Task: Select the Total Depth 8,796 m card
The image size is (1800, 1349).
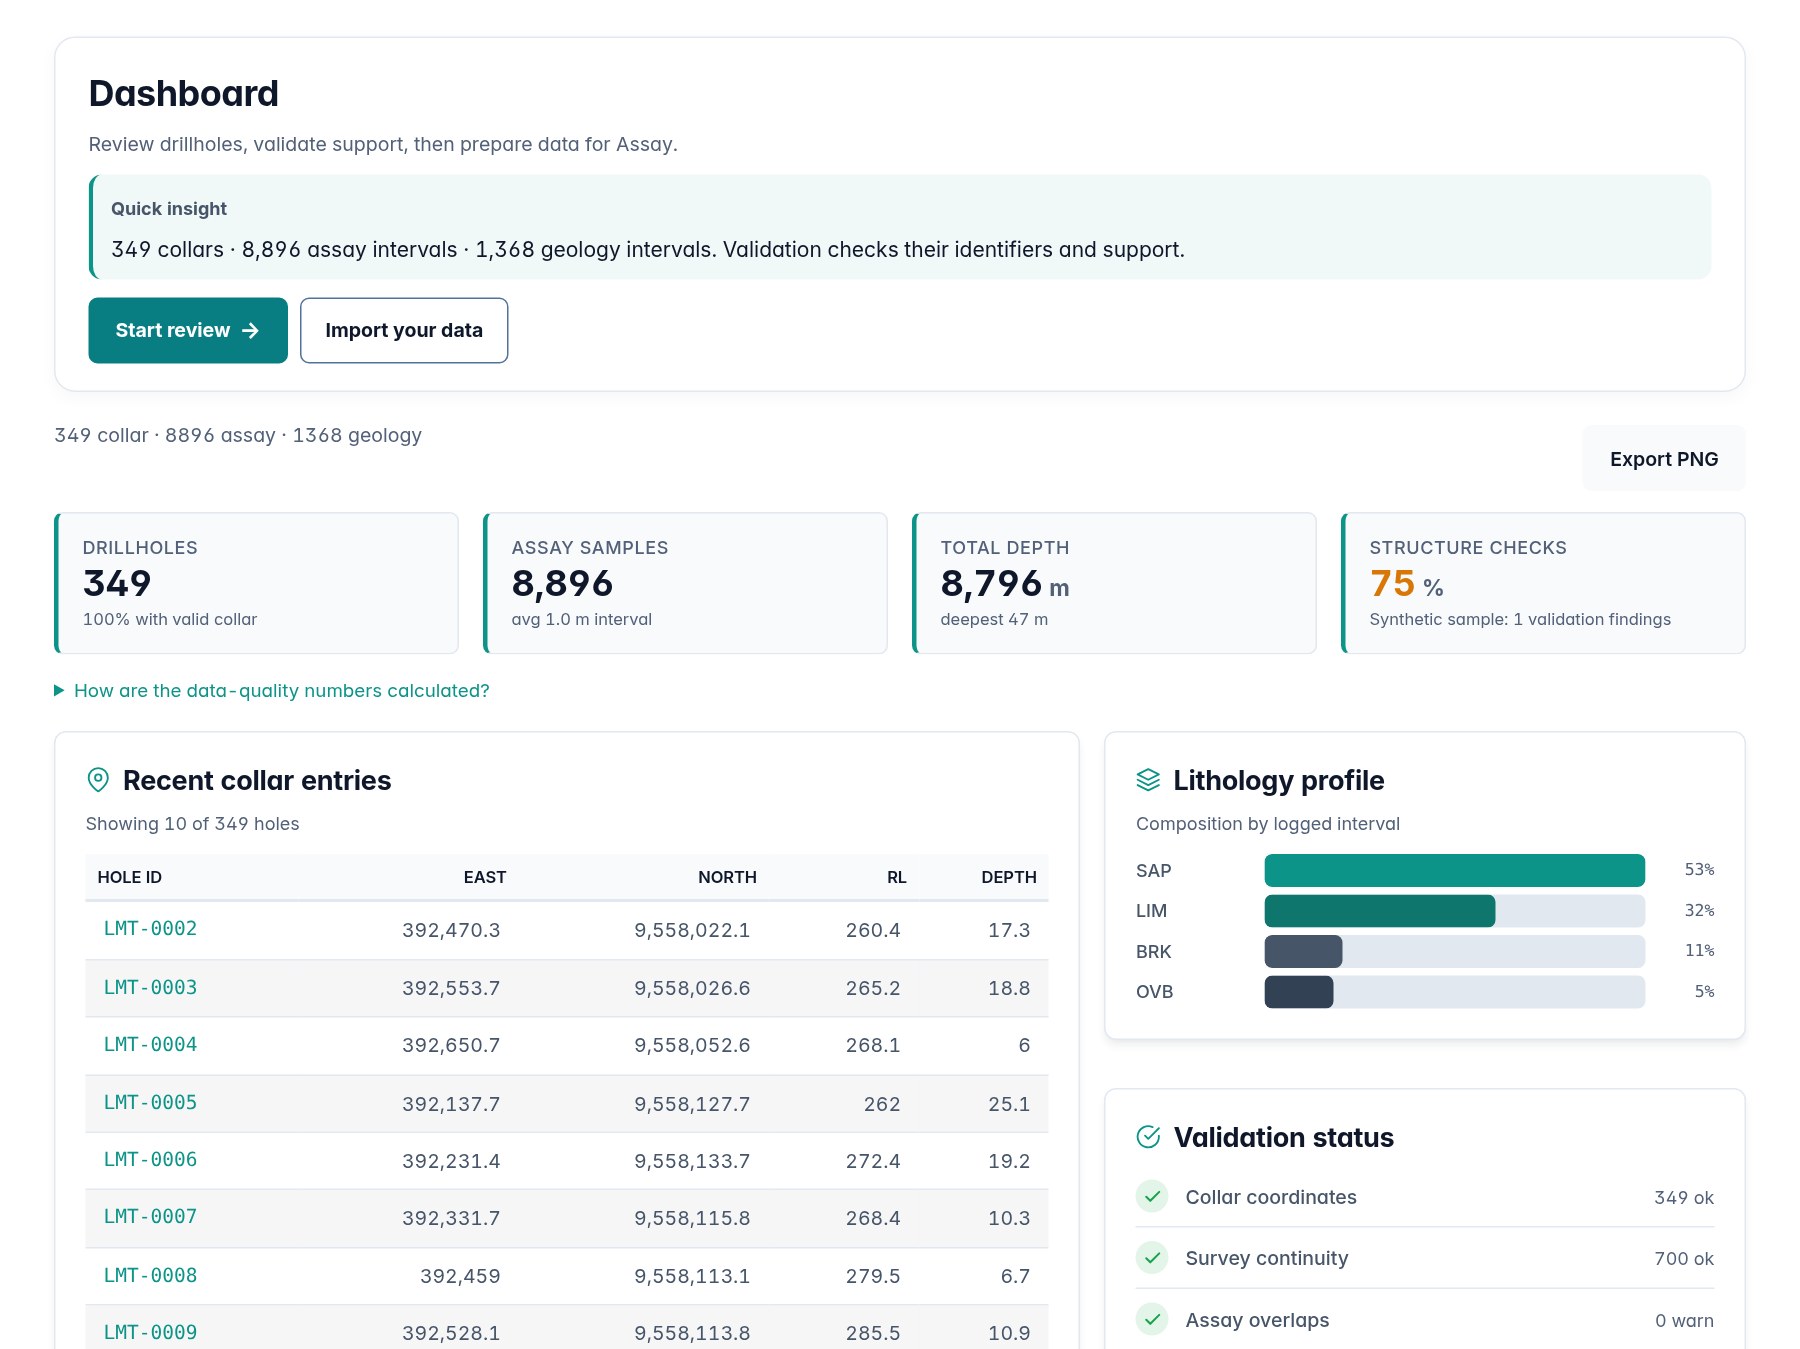Action: pyautogui.click(x=1114, y=583)
